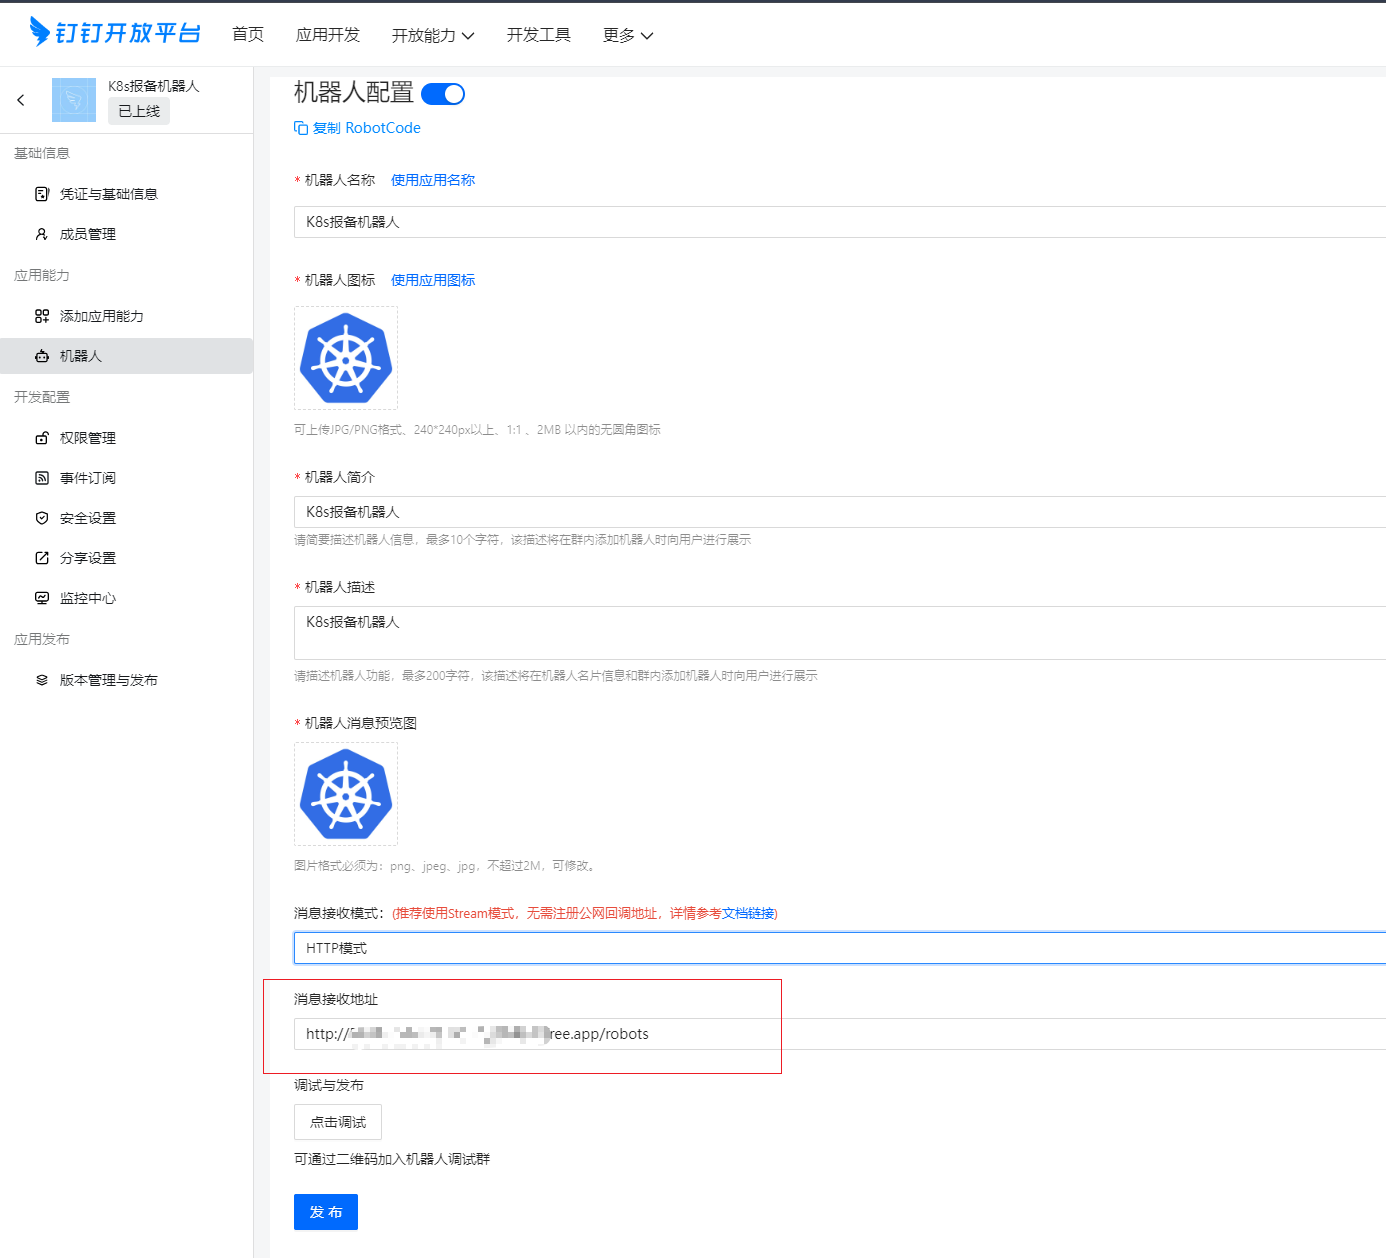
Task: Open the 首页 nav item
Action: (248, 35)
